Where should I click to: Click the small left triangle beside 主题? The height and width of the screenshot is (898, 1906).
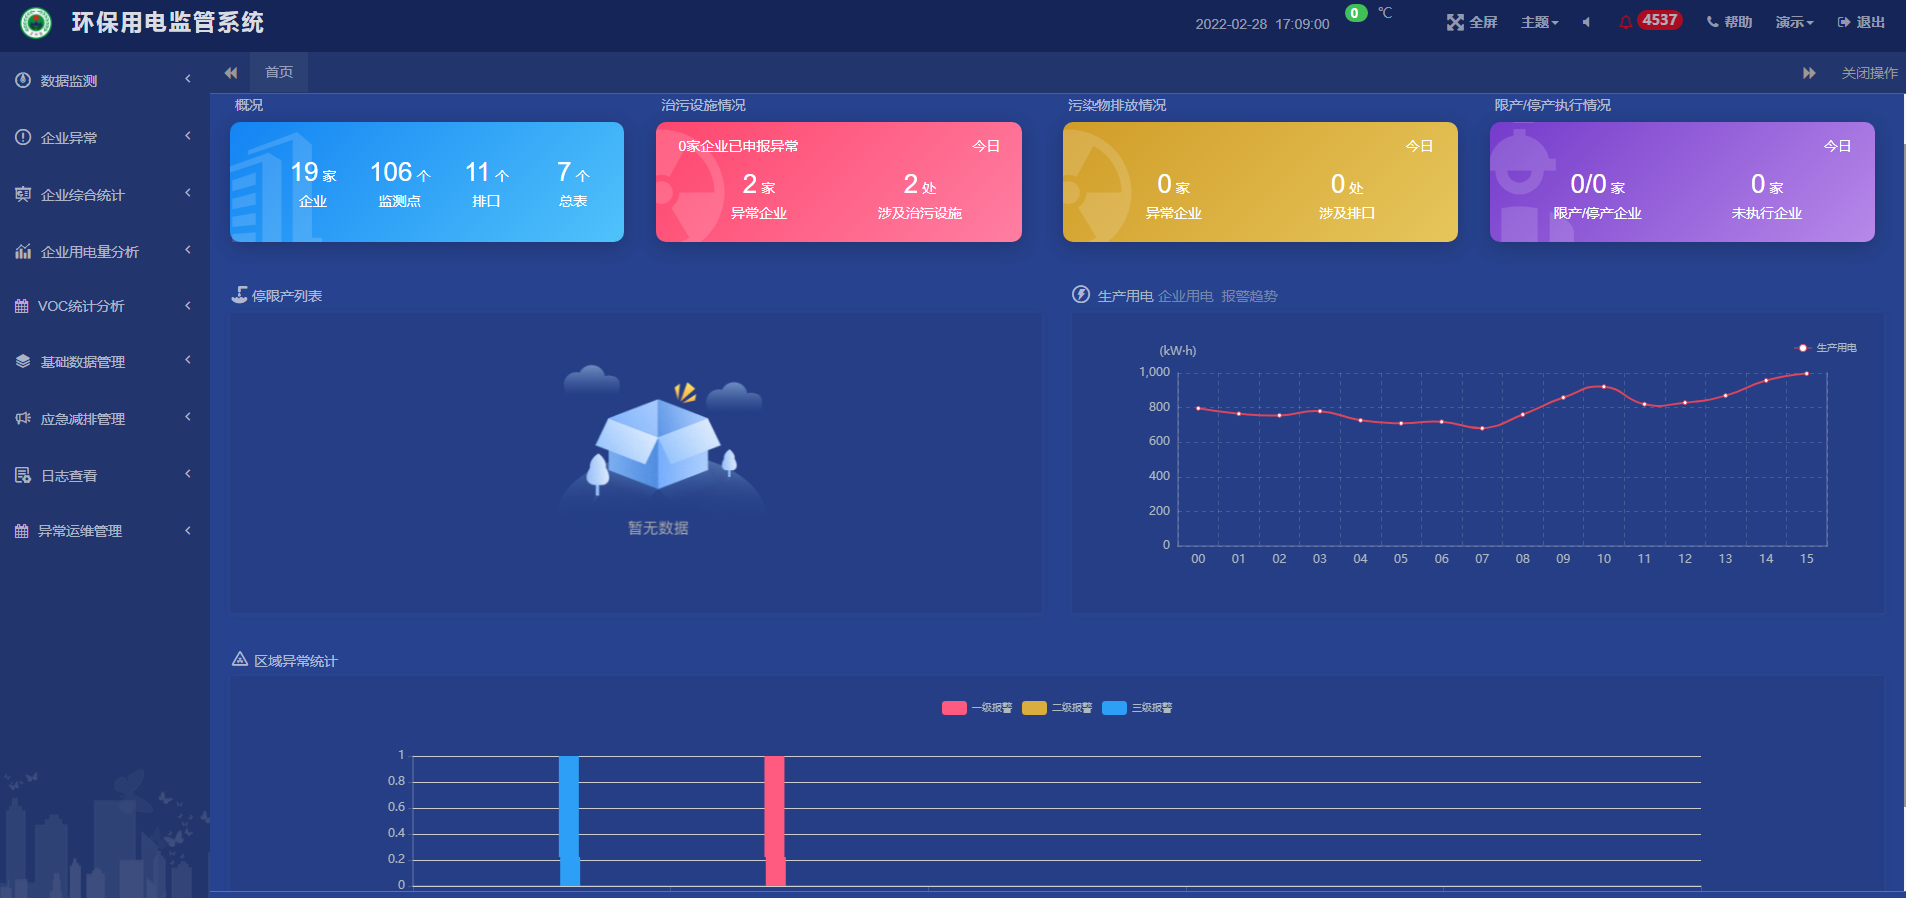click(1586, 22)
